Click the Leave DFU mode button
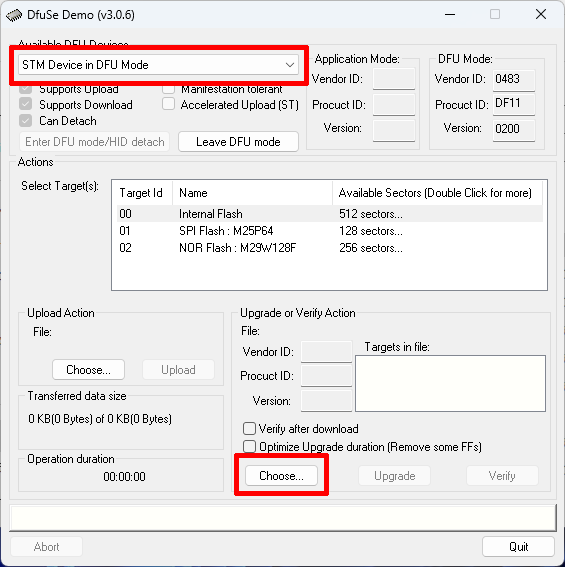This screenshot has width=565, height=567. point(238,141)
